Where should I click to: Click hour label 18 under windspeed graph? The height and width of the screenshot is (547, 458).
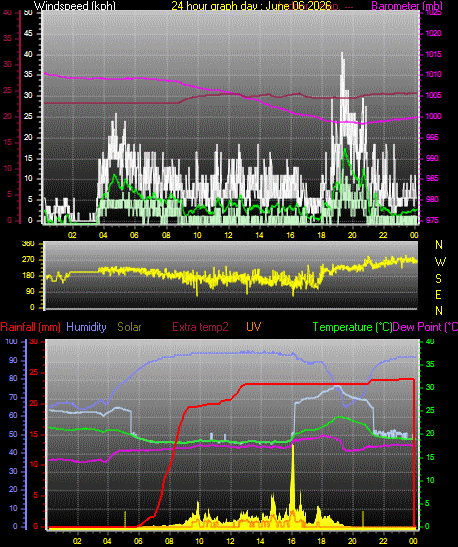pyautogui.click(x=321, y=235)
